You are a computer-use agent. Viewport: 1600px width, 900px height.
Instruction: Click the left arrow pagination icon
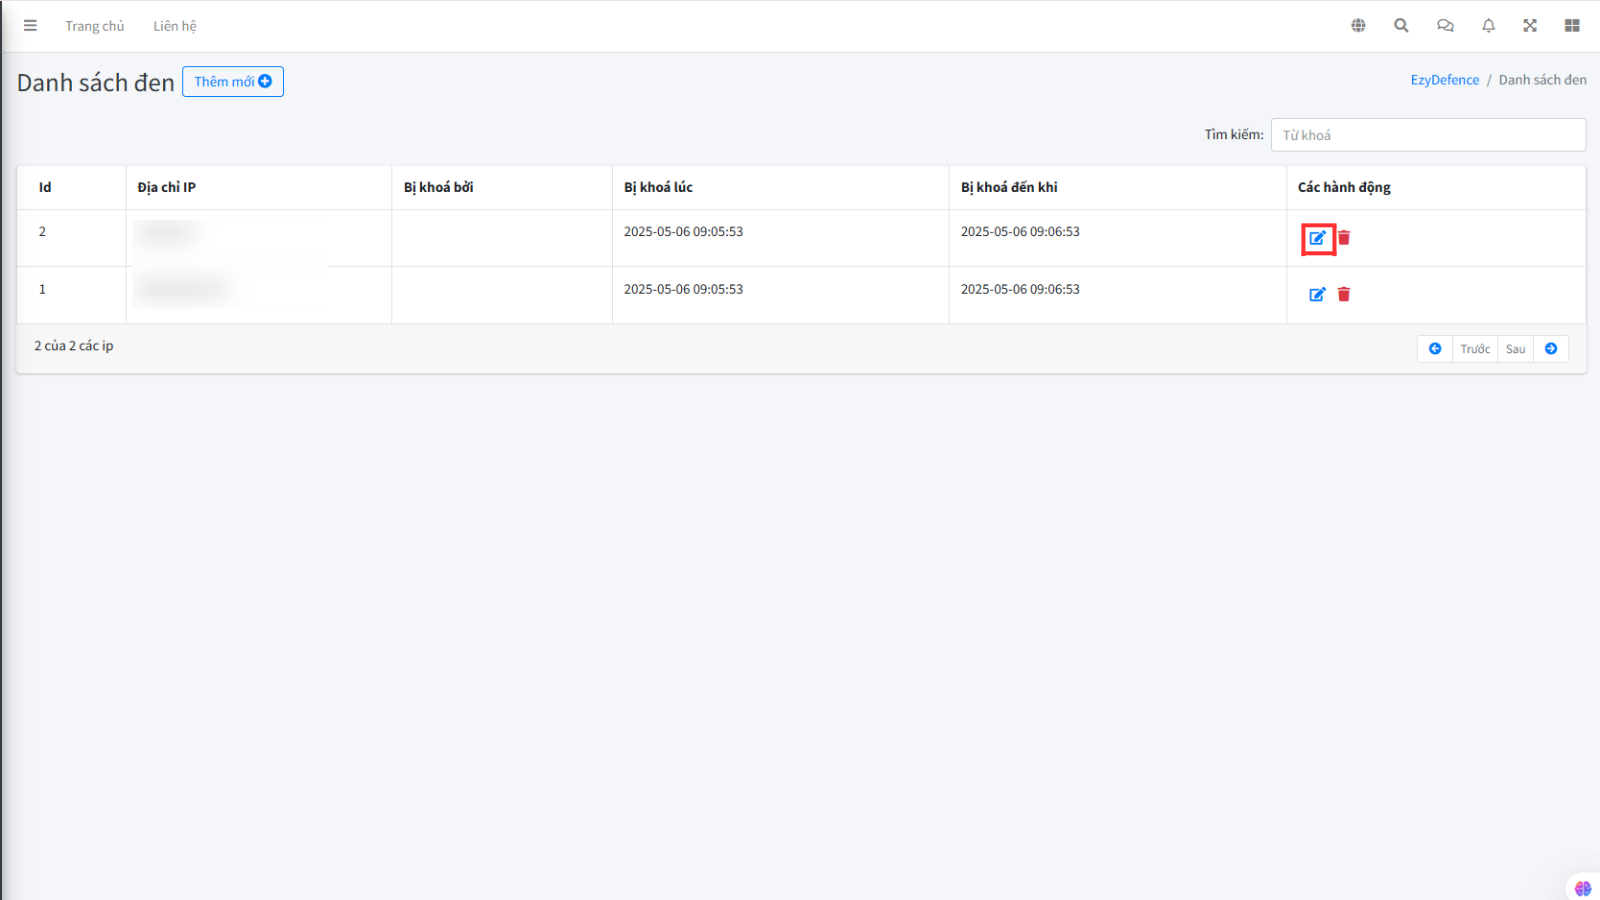(x=1435, y=349)
